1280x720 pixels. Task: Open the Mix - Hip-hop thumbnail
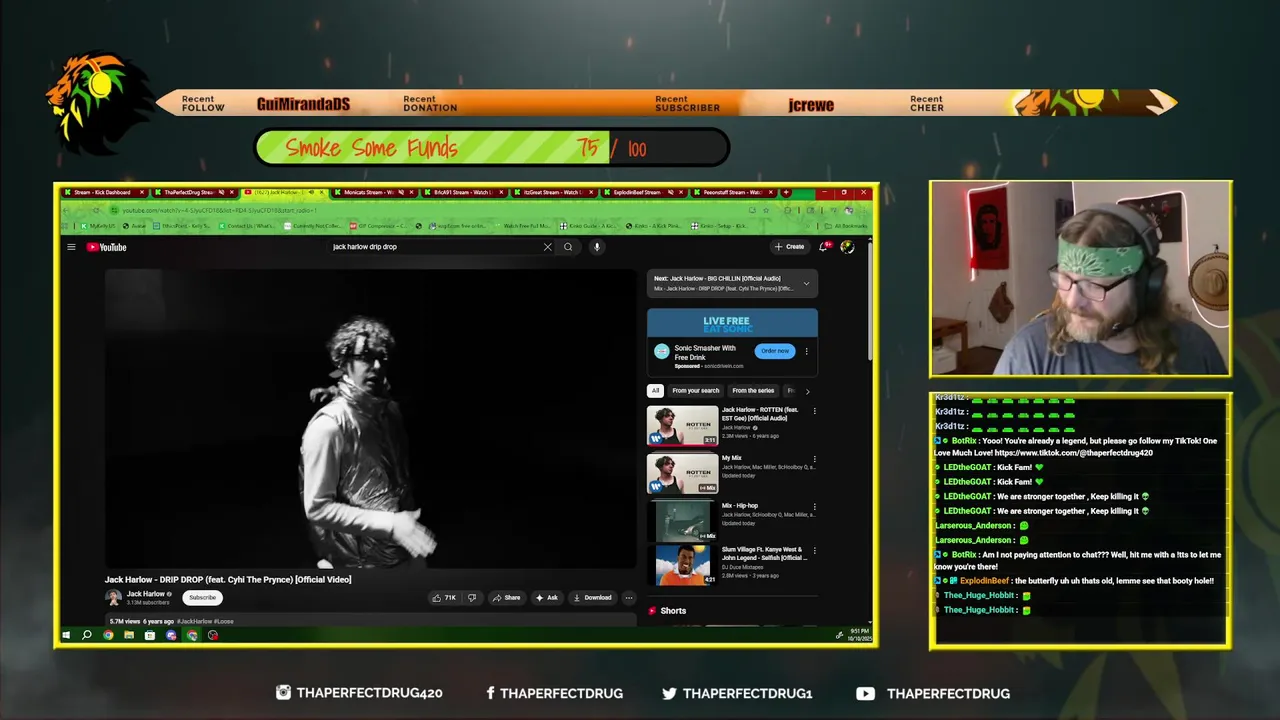[682, 521]
